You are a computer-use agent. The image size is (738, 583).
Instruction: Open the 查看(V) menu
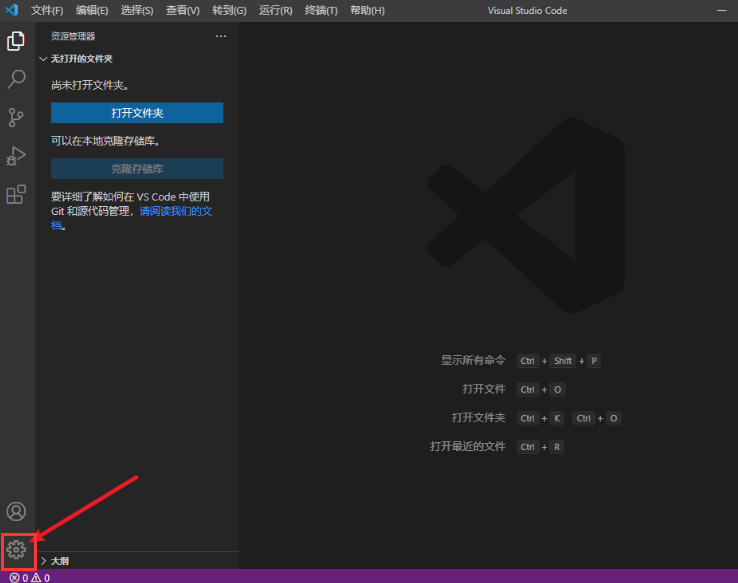(x=182, y=10)
